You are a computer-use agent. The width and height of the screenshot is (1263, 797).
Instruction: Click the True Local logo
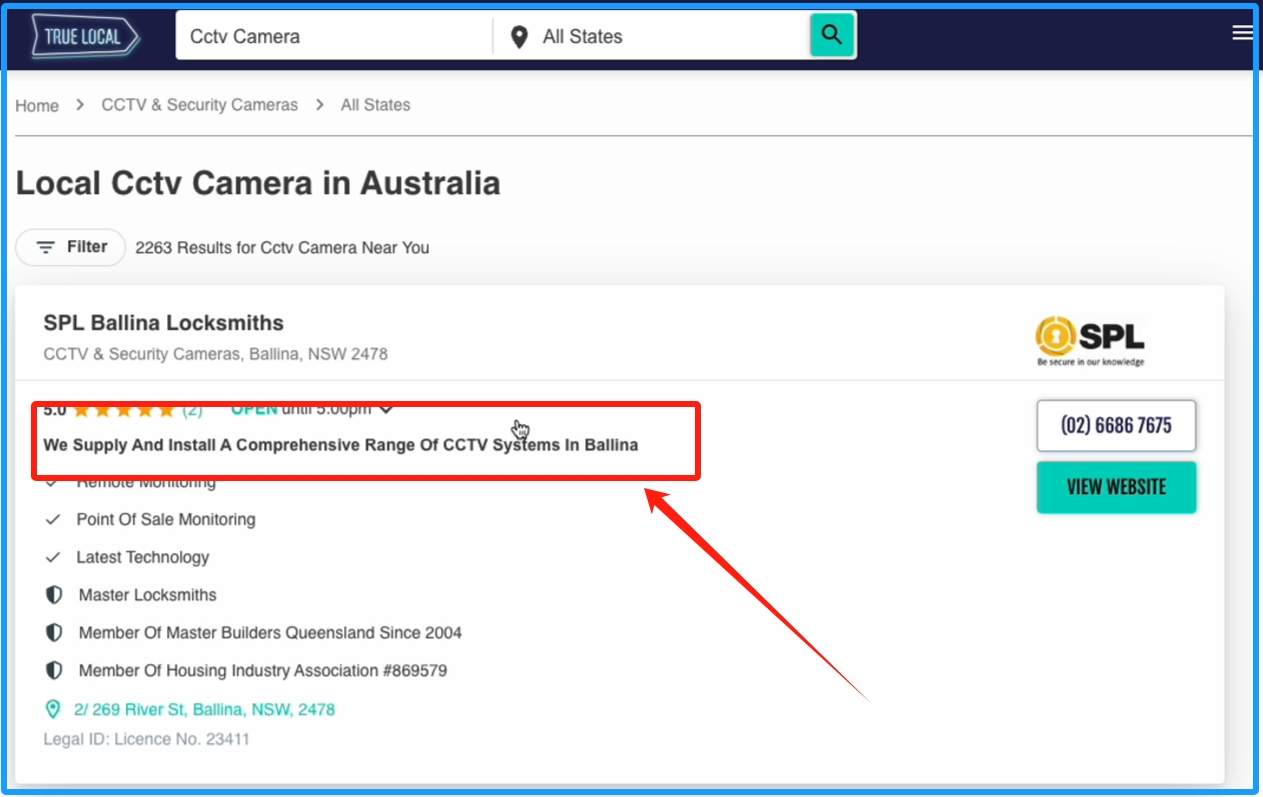85,37
